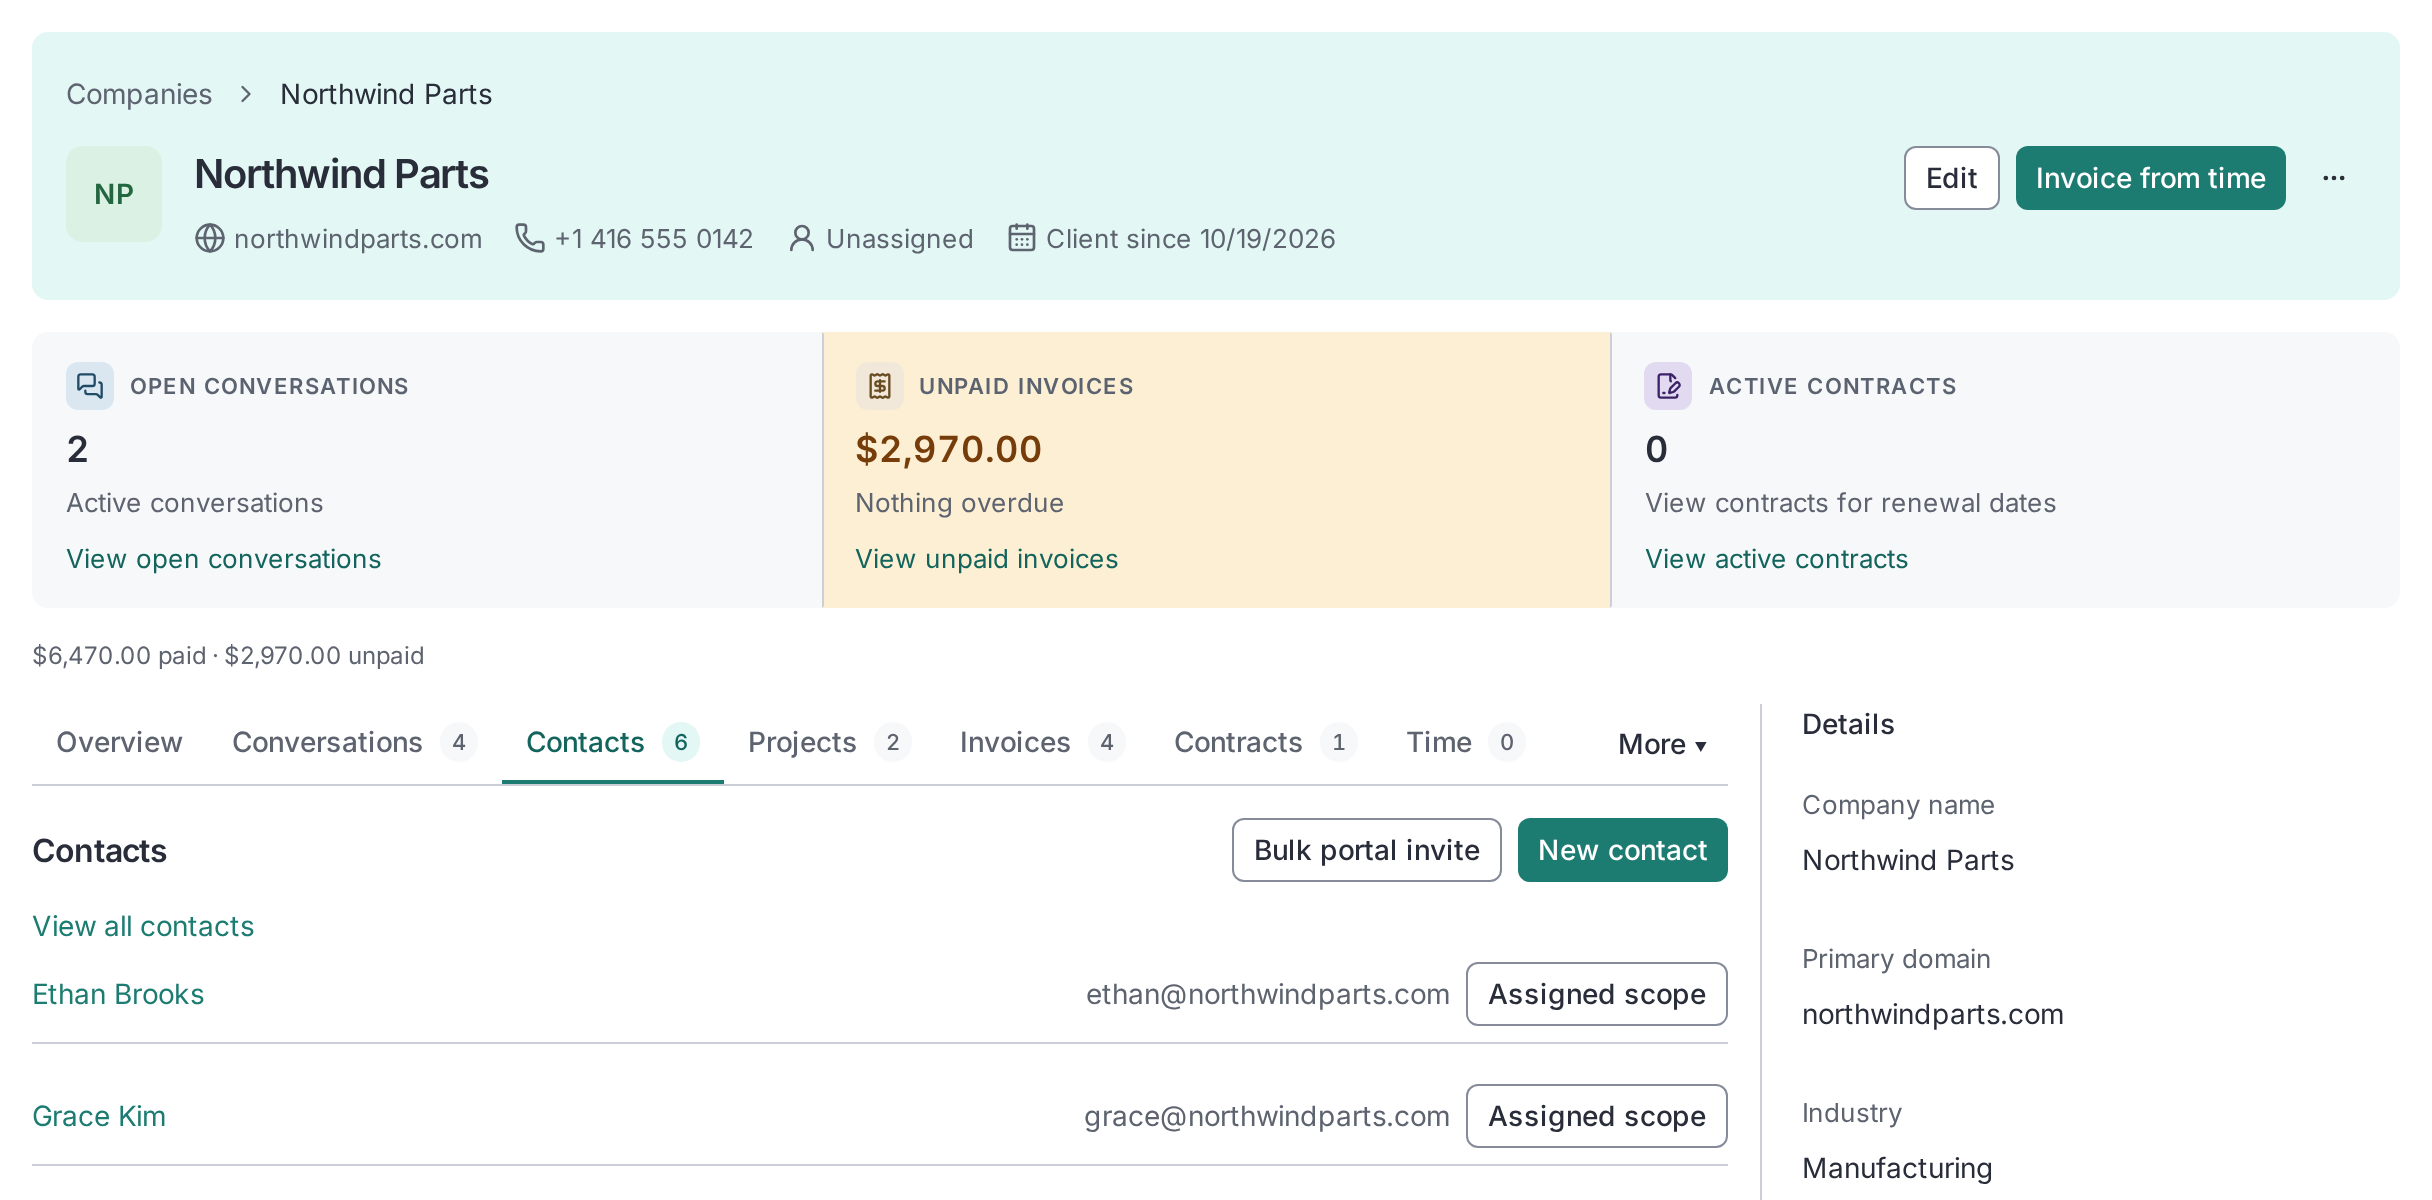Click the breadcrumb chevron after Companies
This screenshot has width=2432, height=1200.
(246, 94)
